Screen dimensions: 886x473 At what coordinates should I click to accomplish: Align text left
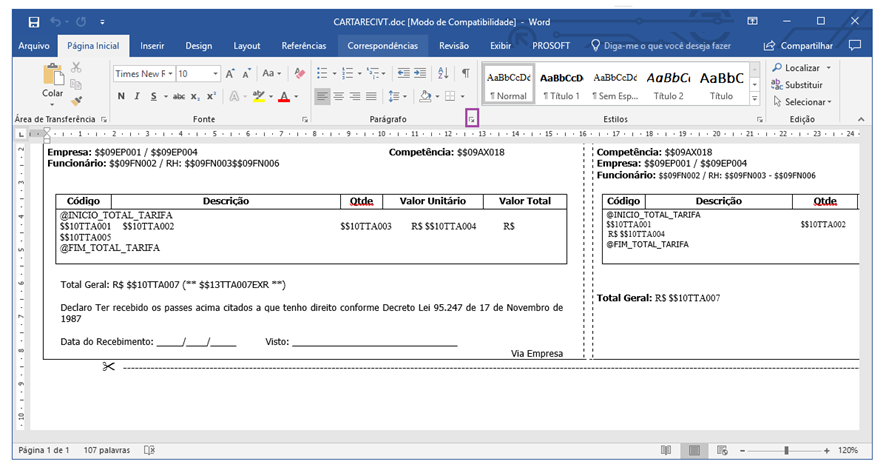322,97
